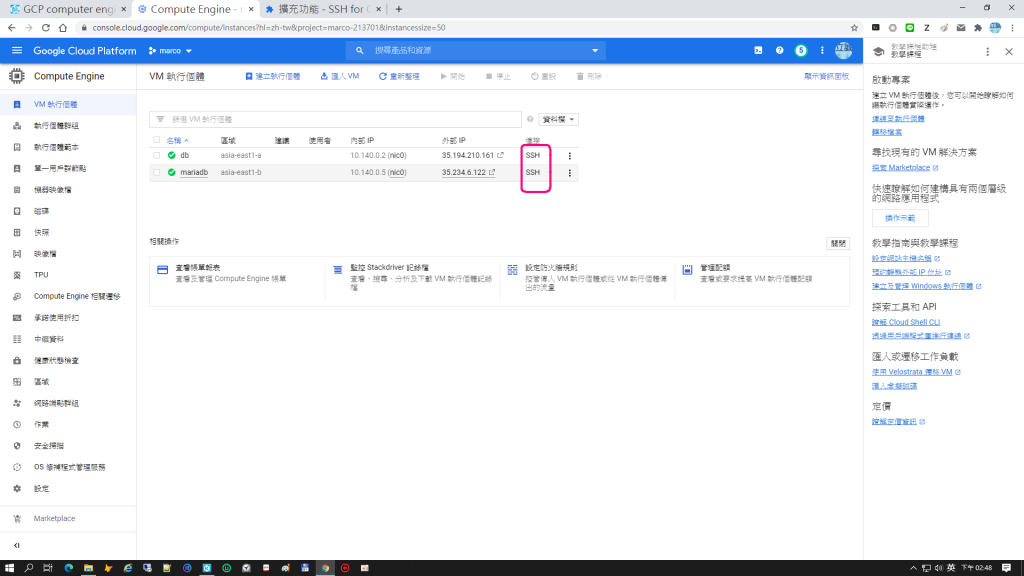1024x576 pixels.
Task: Click 關閉 button in related actions
Action: coord(838,244)
